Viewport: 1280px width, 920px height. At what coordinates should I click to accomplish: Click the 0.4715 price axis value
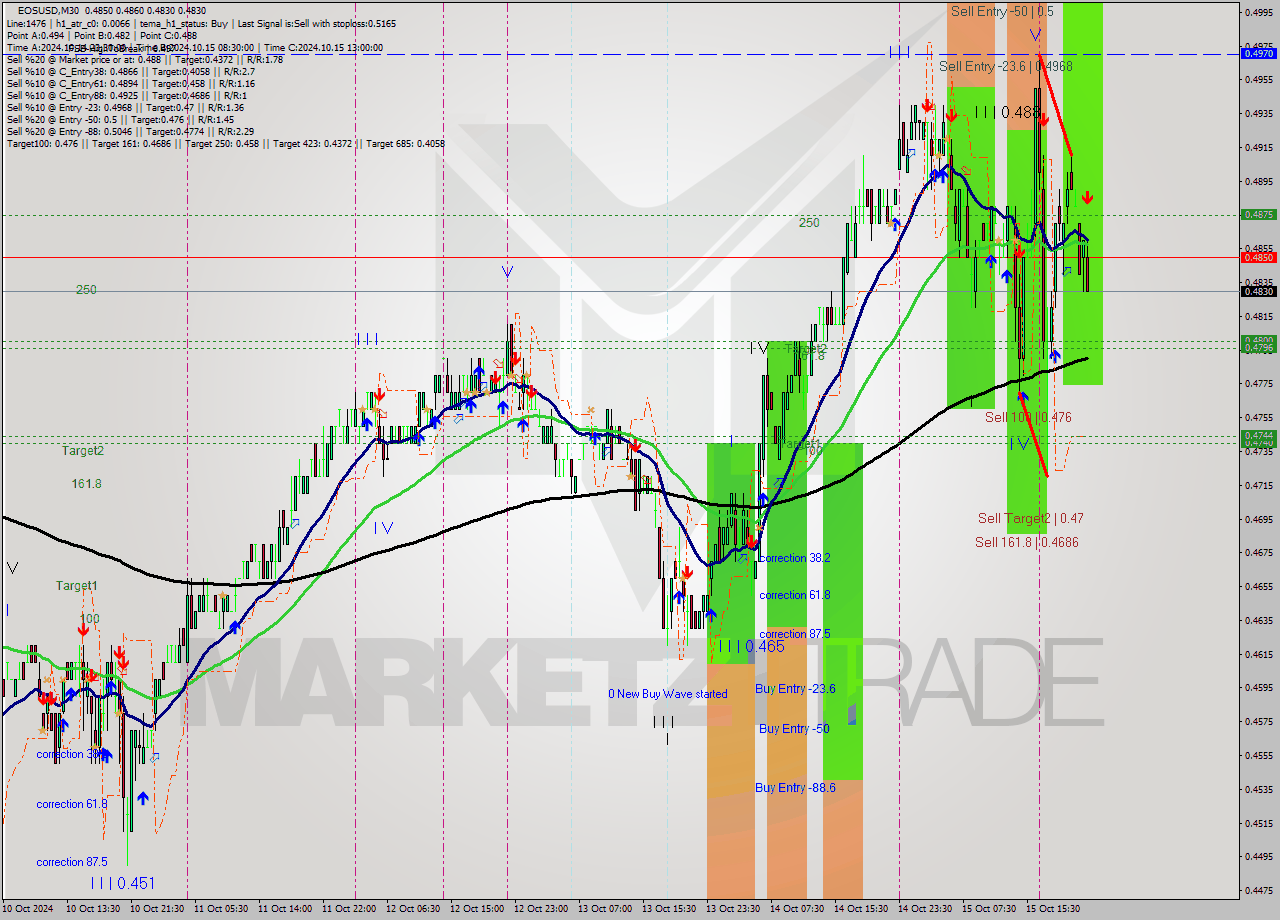[x=1258, y=485]
